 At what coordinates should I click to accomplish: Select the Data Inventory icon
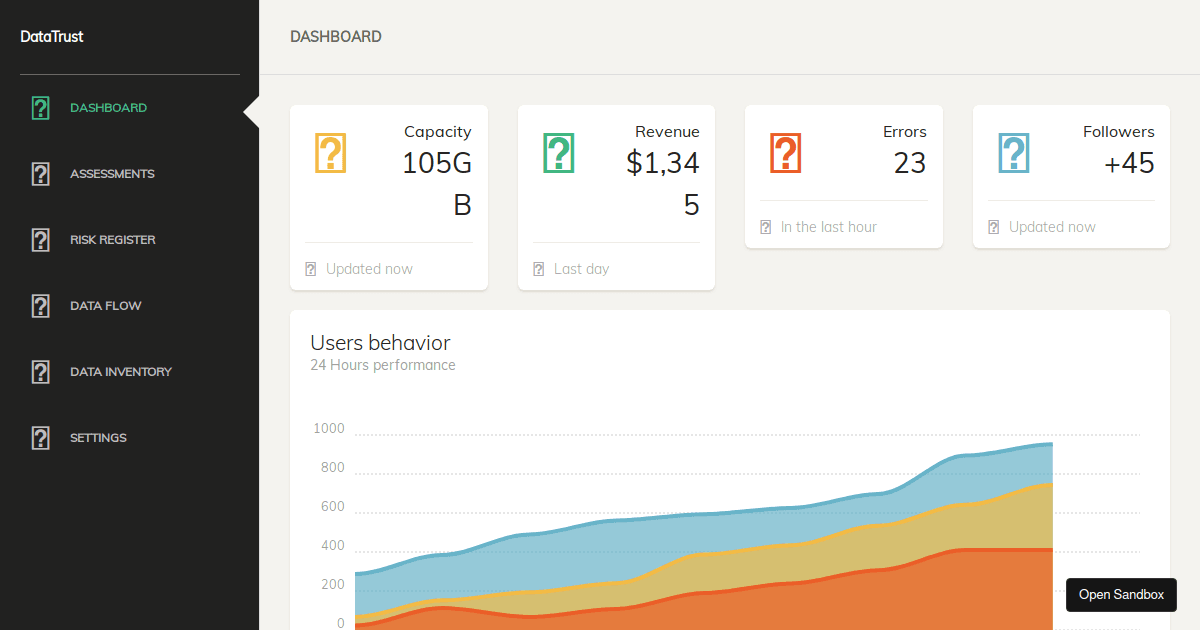40,371
